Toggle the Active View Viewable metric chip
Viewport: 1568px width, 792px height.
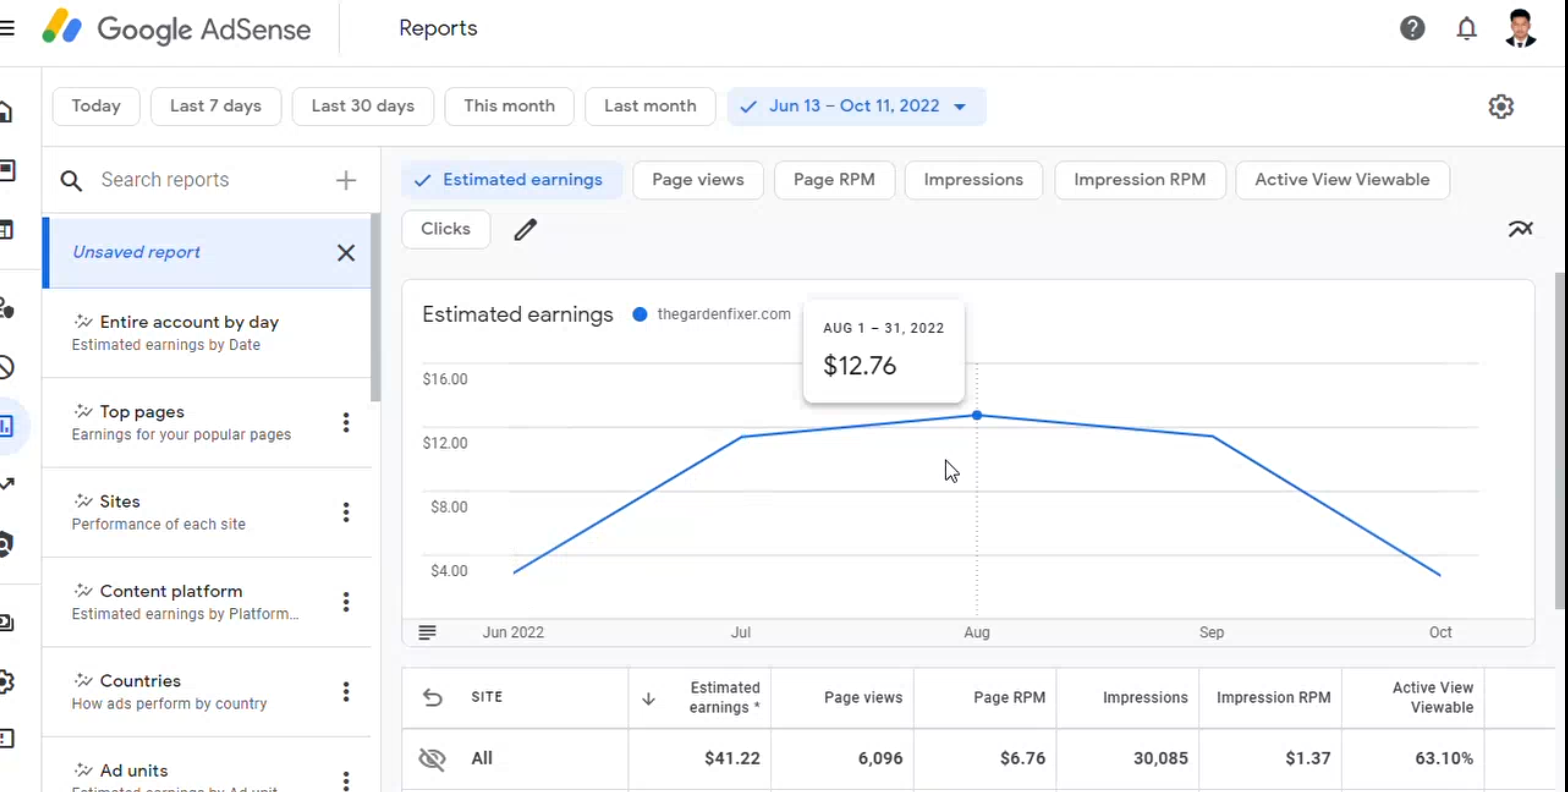[x=1342, y=180]
